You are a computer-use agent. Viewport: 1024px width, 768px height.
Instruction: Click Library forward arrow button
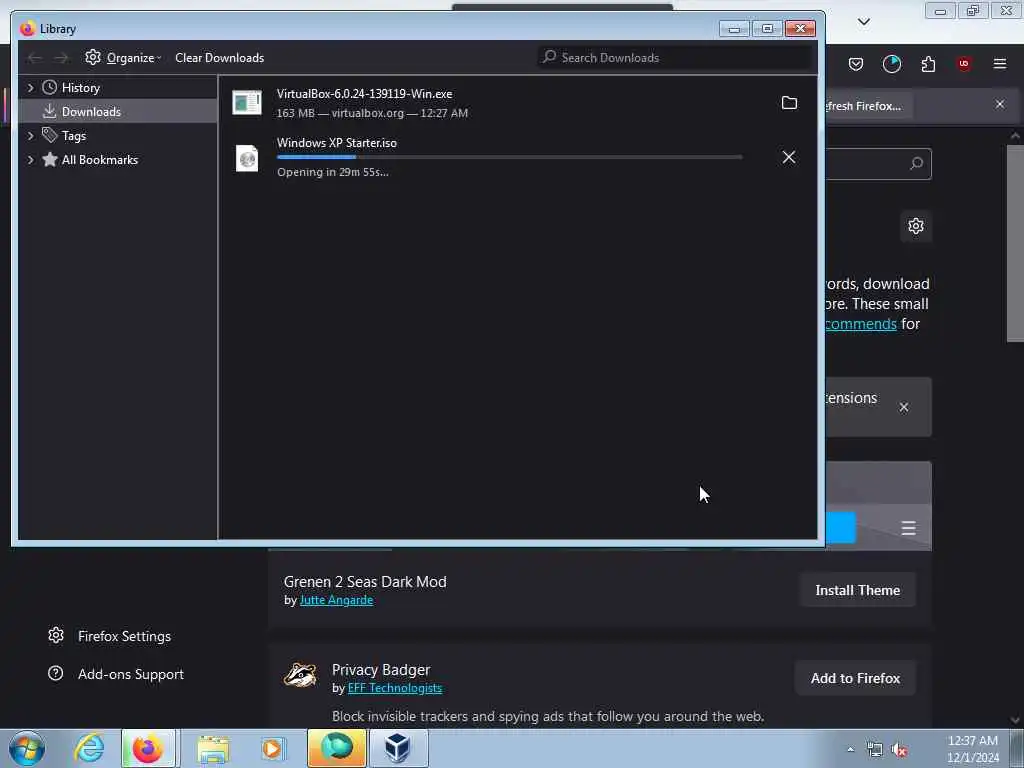pyautogui.click(x=61, y=58)
